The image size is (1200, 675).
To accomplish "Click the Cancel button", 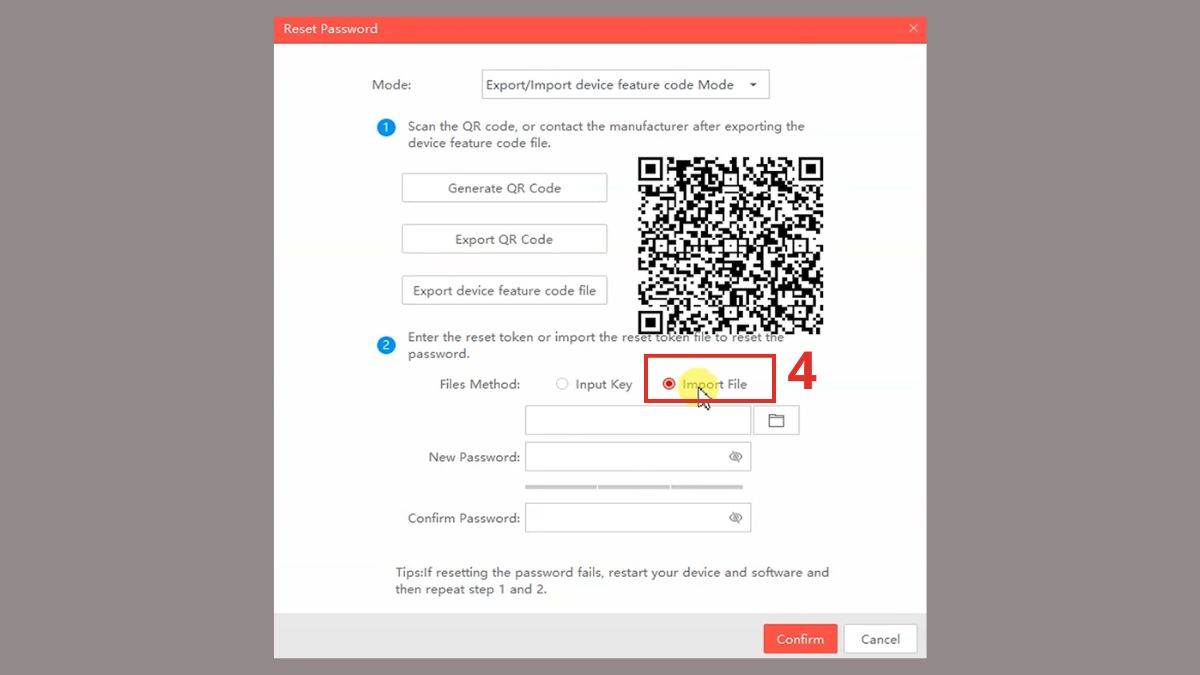I will pyautogui.click(x=880, y=639).
